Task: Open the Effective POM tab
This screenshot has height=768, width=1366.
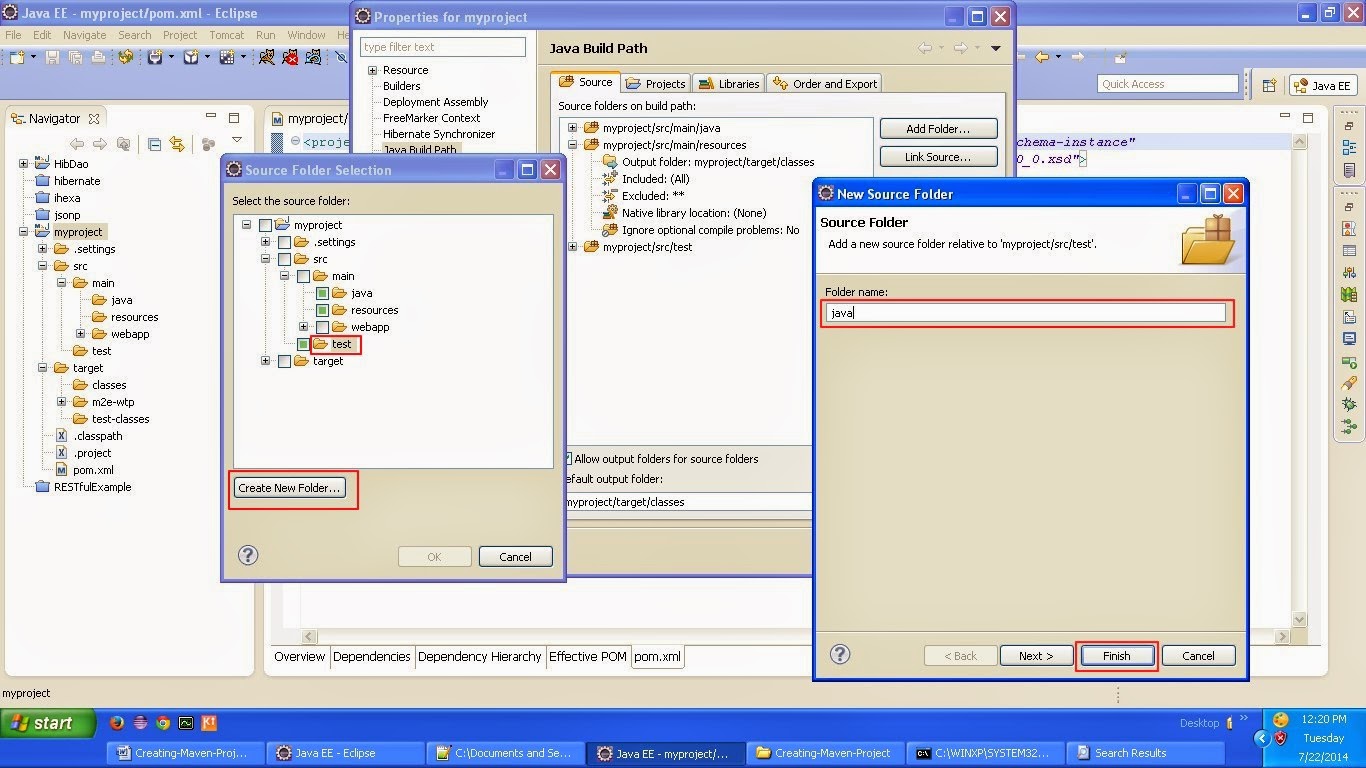Action: click(x=588, y=656)
